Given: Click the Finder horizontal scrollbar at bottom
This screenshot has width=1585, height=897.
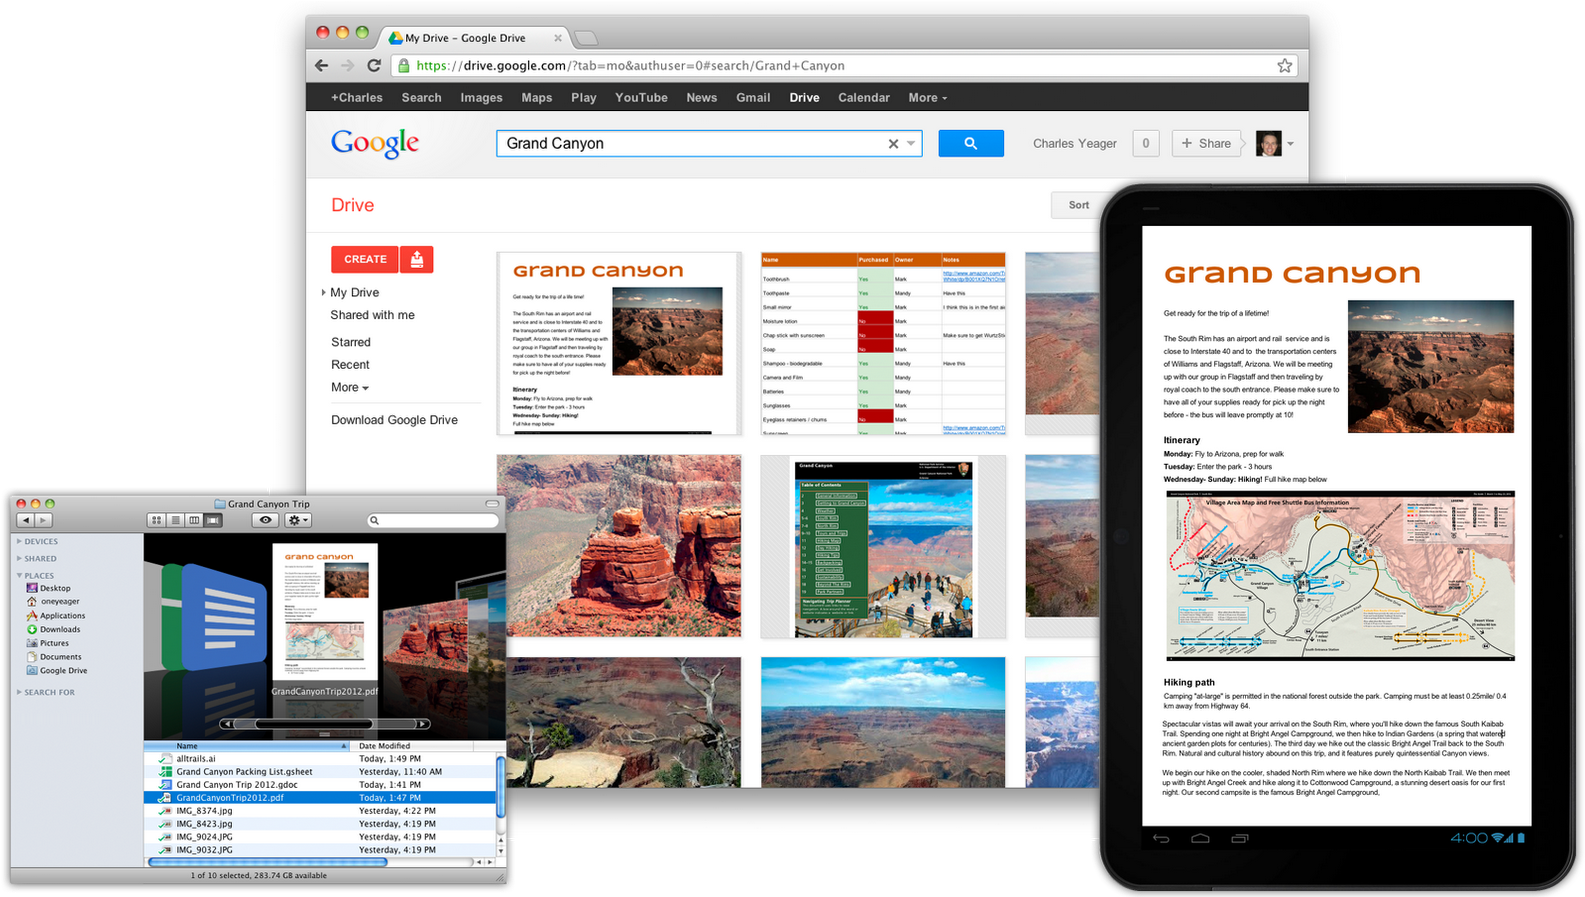Looking at the screenshot, I should (x=267, y=862).
